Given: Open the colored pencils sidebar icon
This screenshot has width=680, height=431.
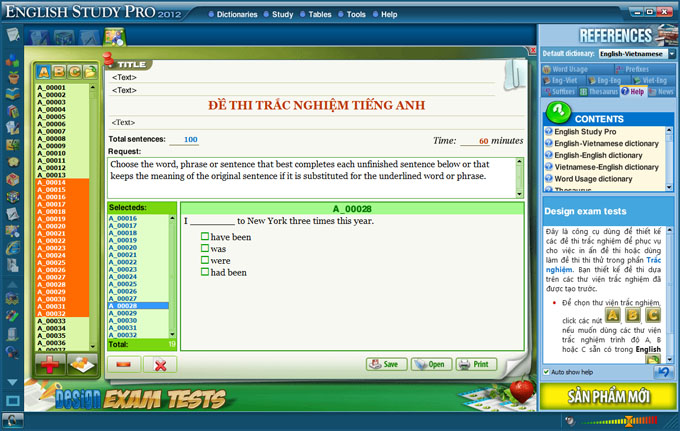Looking at the screenshot, I should [x=13, y=316].
